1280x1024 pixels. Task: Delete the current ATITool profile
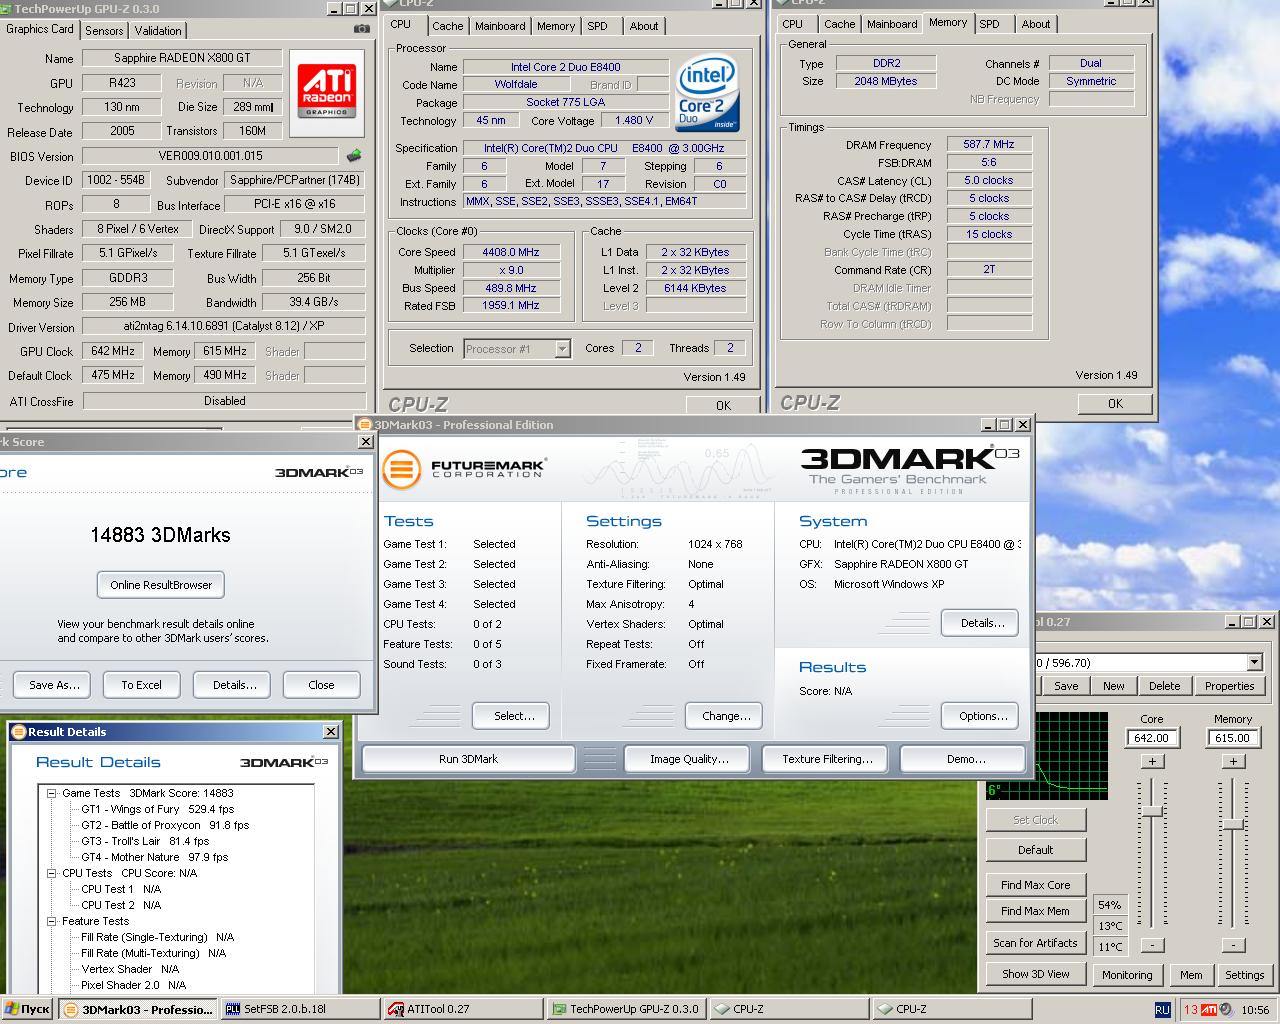click(1164, 686)
